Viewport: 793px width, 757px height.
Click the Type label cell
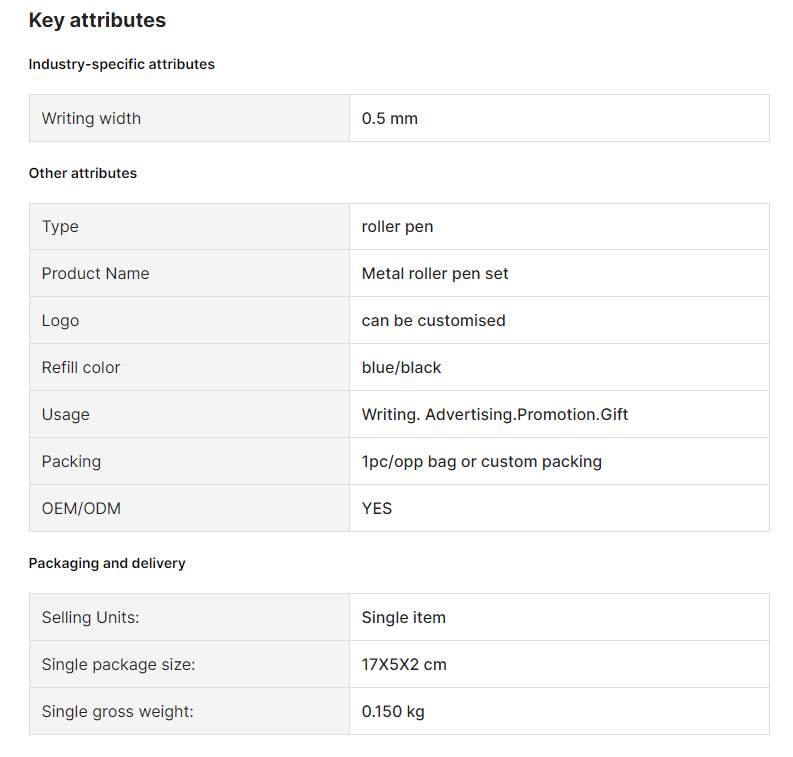(189, 227)
